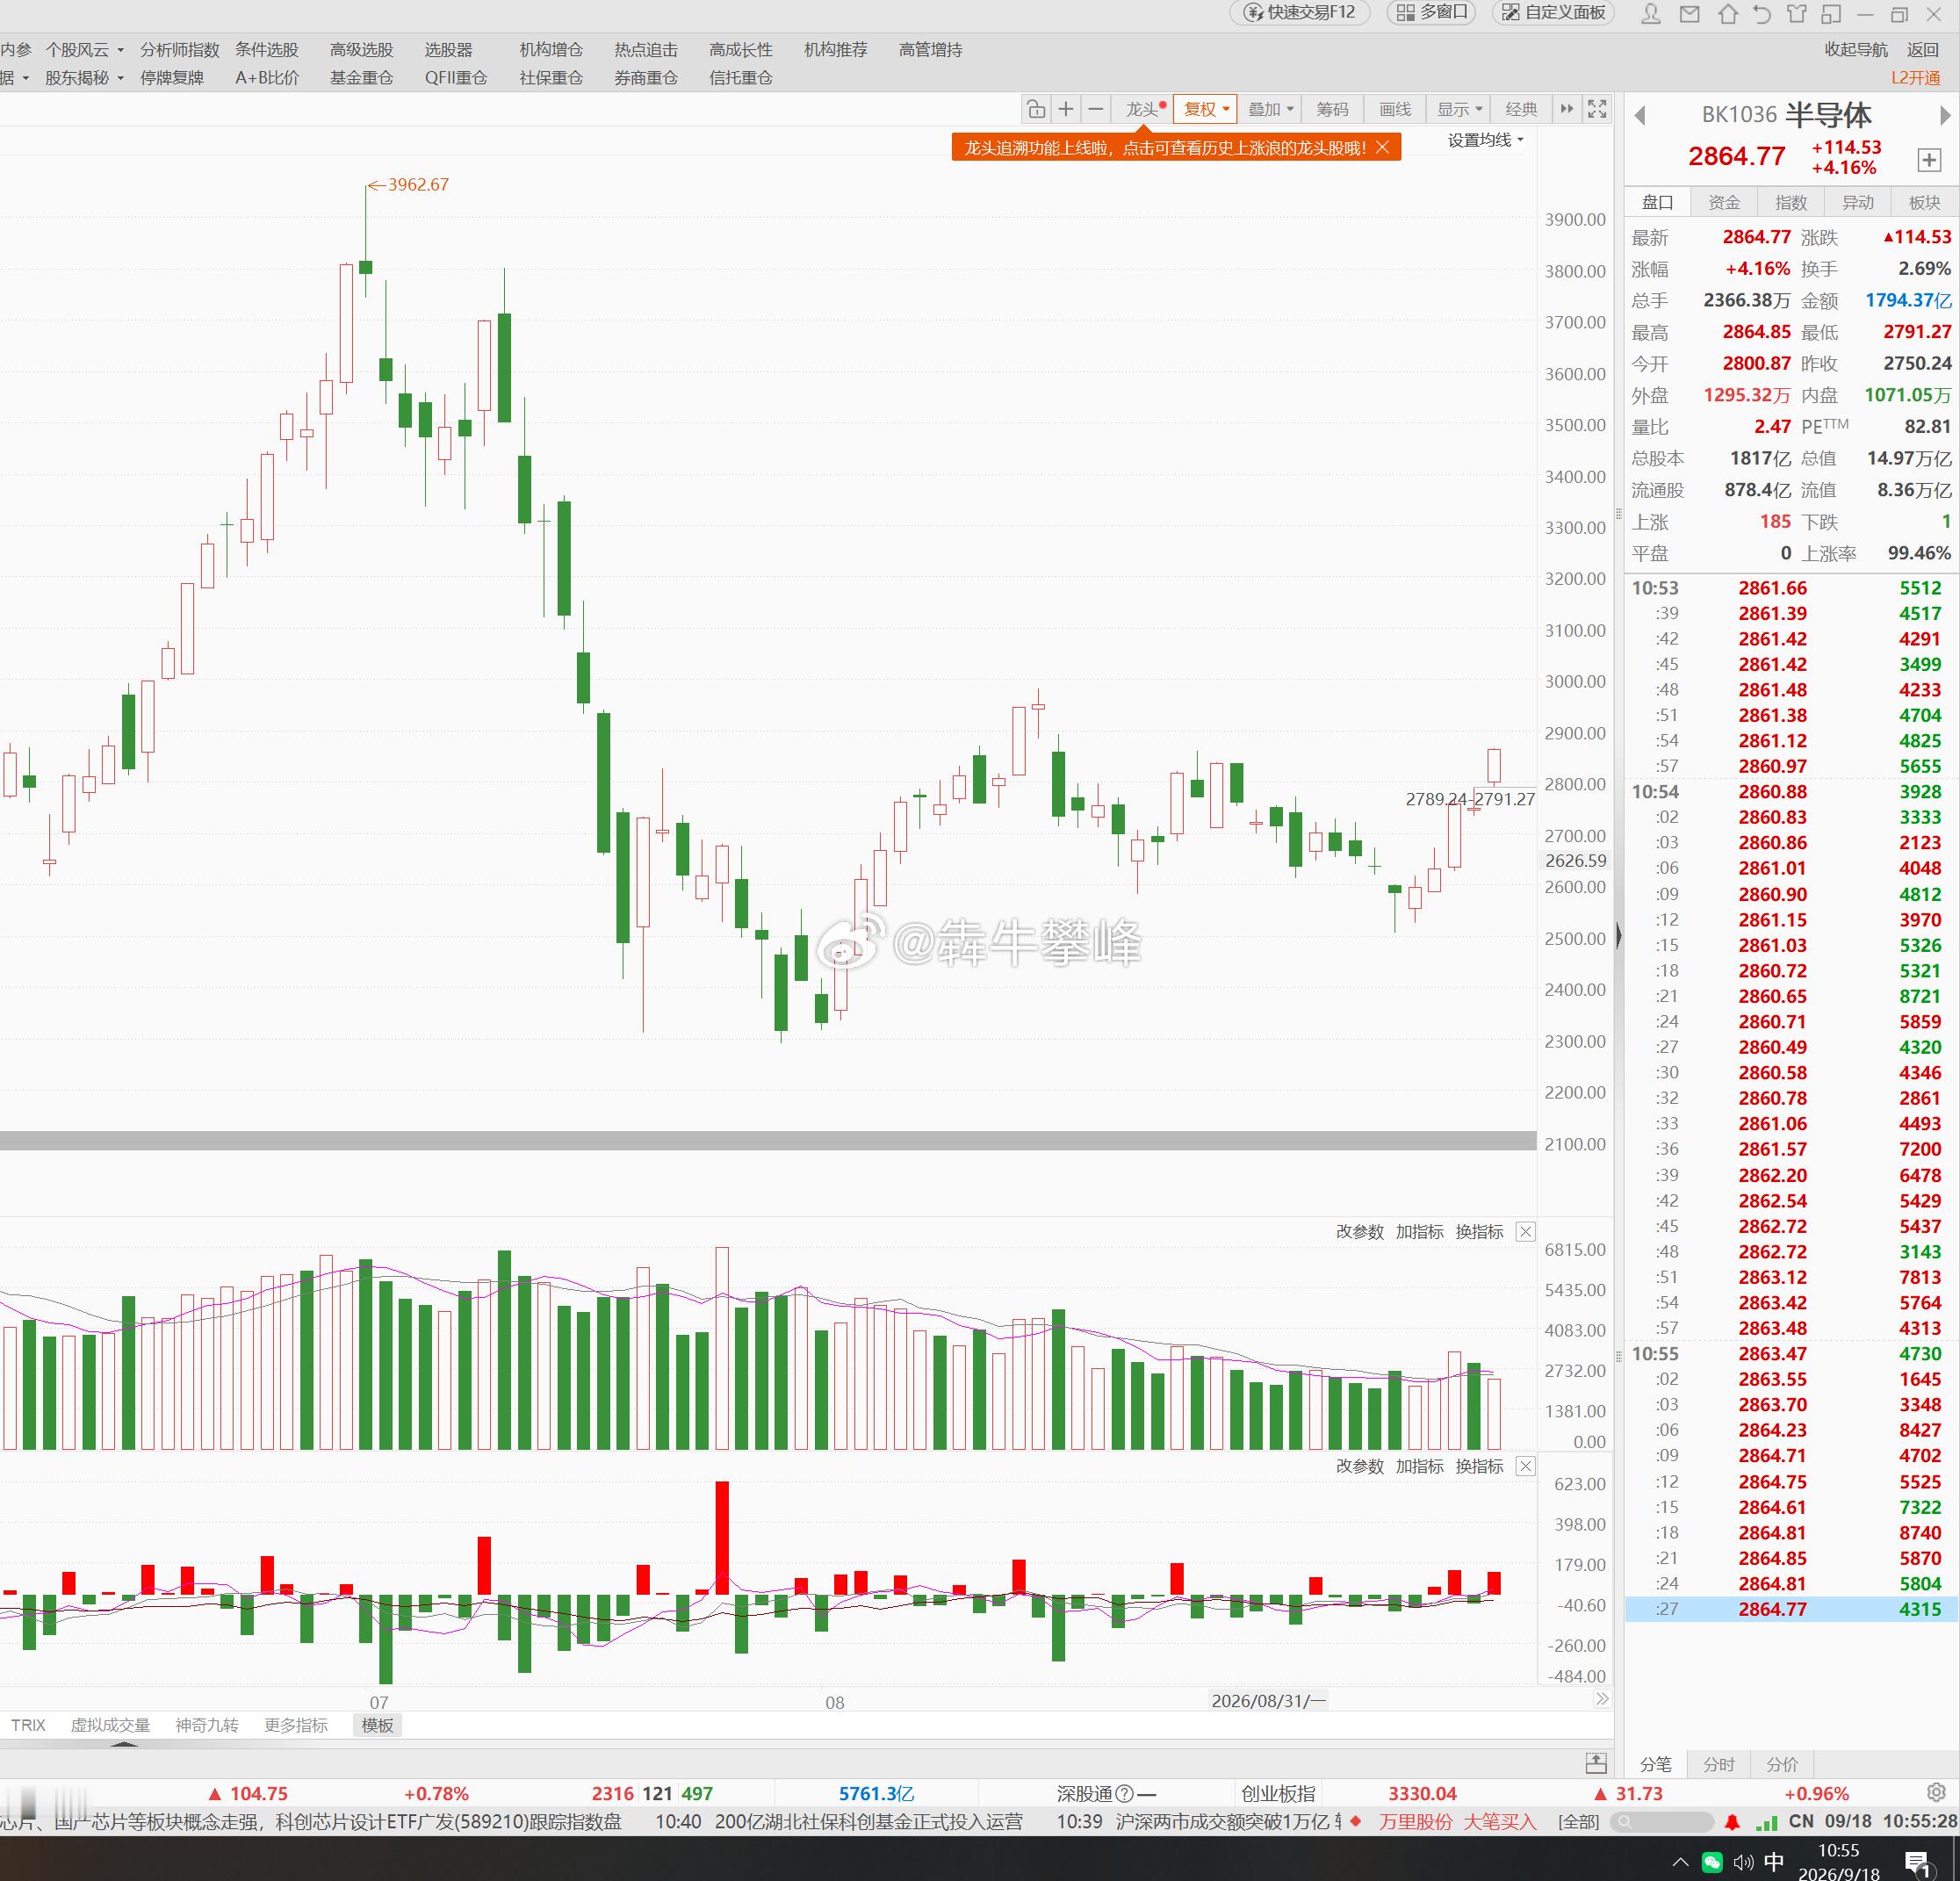
Task: Open the status bar settings gear
Action: 1937,1793
